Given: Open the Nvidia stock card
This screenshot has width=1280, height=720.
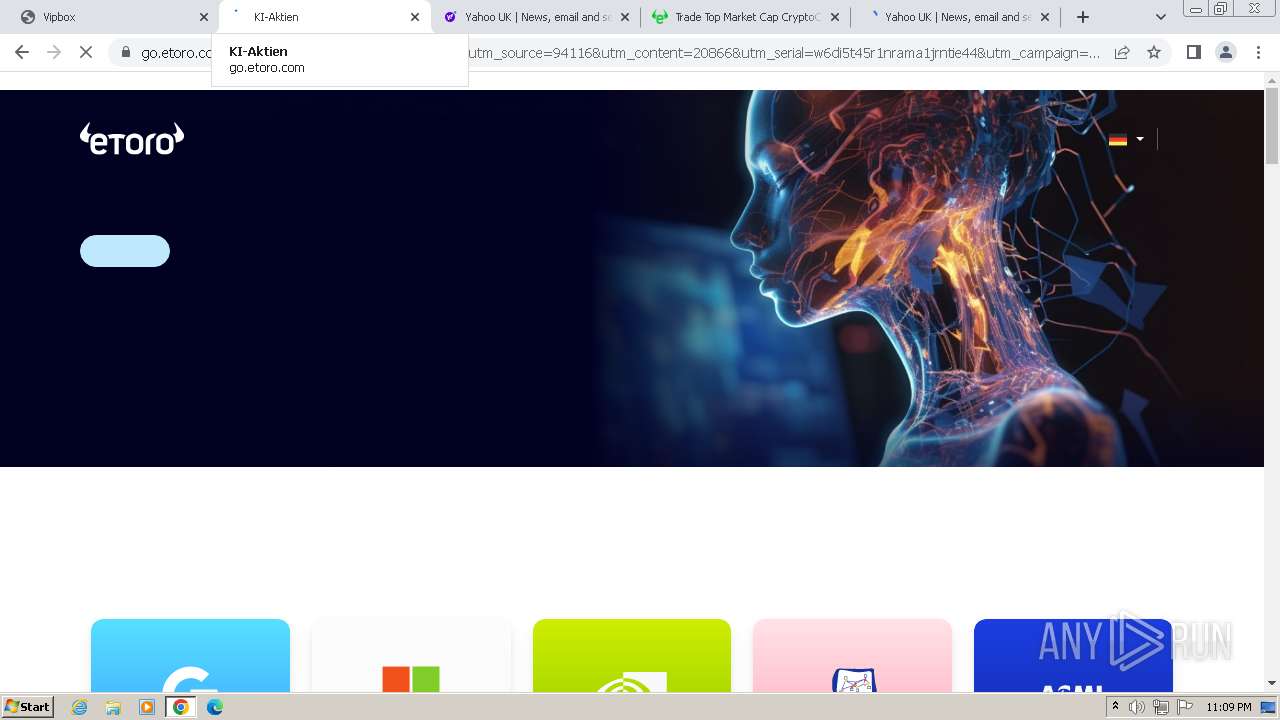Looking at the screenshot, I should tap(632, 655).
